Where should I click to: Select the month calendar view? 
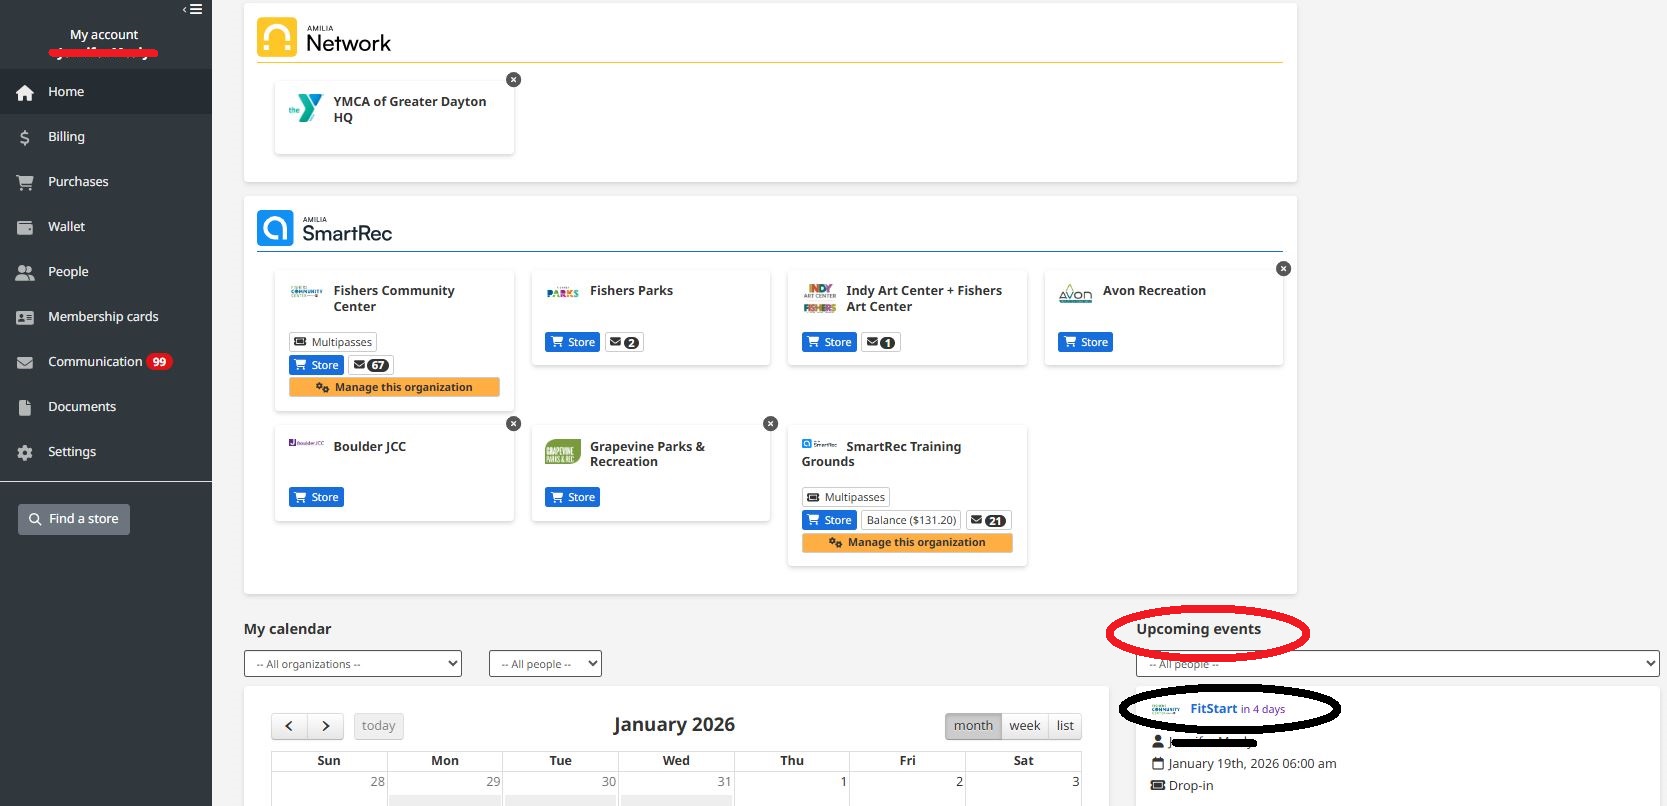tap(973, 726)
